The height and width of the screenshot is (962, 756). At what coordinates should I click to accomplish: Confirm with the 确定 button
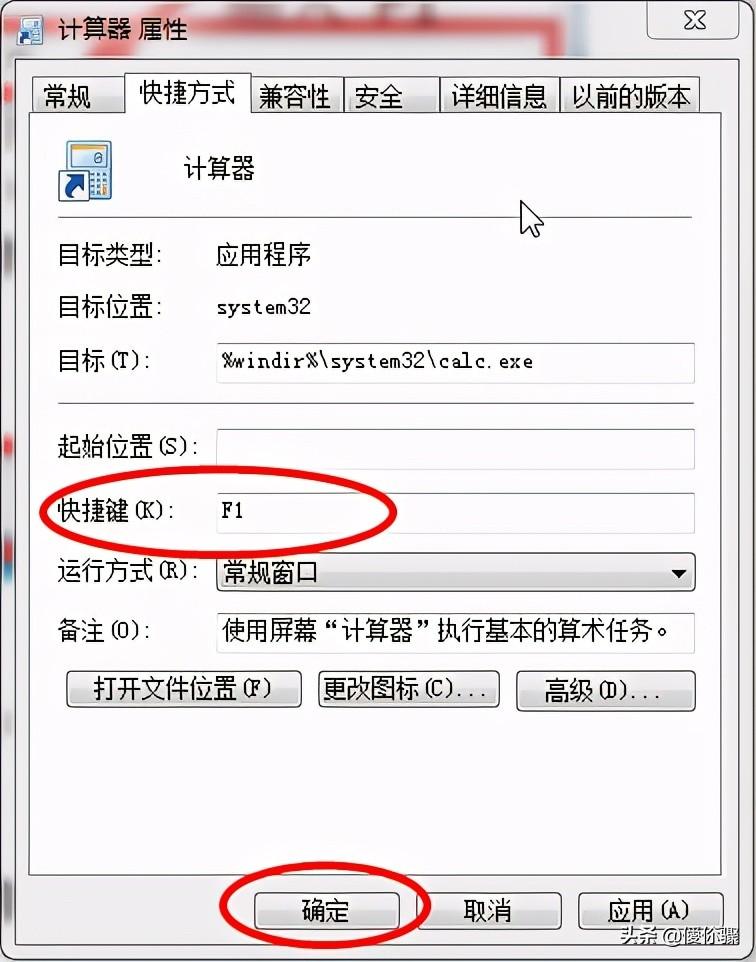pyautogui.click(x=326, y=910)
